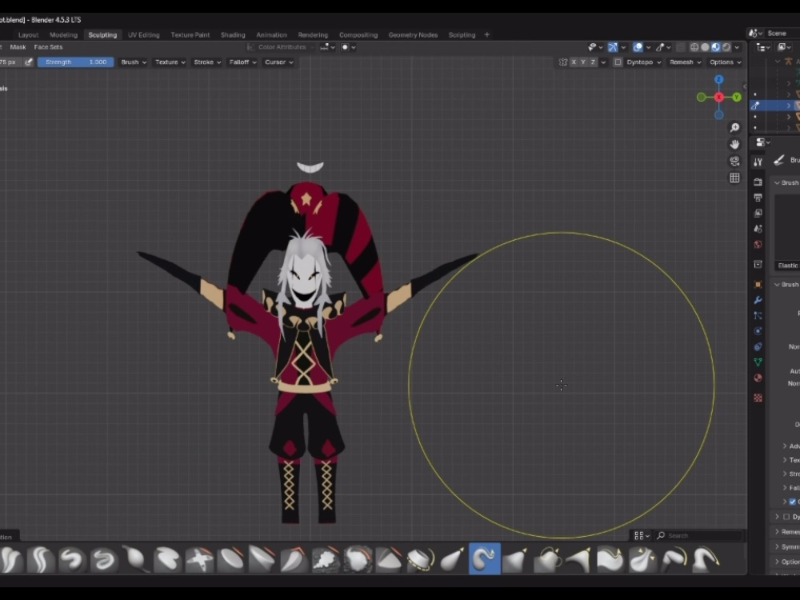The image size is (800, 600).
Task: Select wireframe viewport shading
Action: [694, 47]
